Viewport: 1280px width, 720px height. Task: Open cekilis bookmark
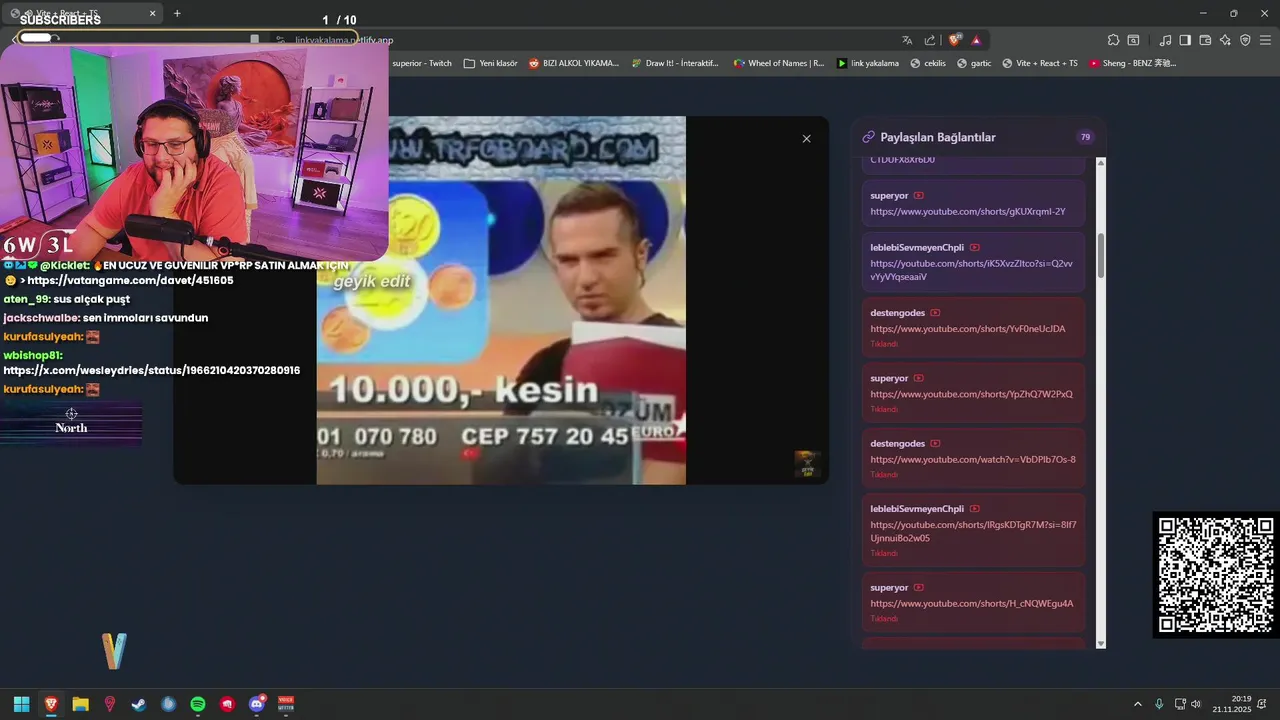[927, 63]
